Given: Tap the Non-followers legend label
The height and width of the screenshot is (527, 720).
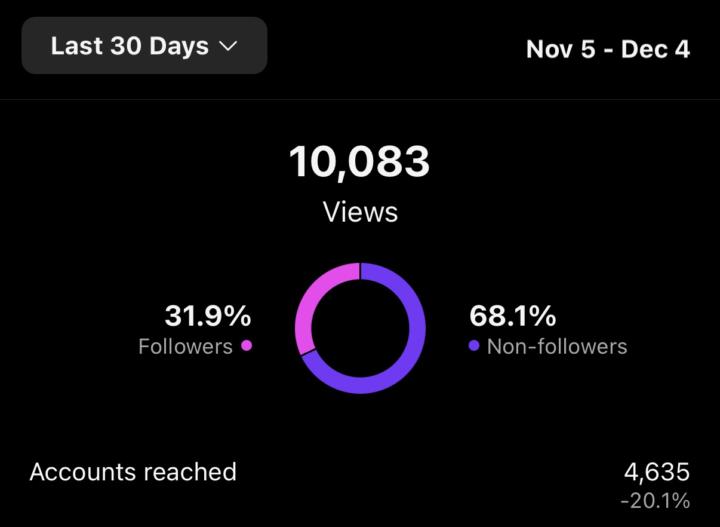Looking at the screenshot, I should coord(556,347).
